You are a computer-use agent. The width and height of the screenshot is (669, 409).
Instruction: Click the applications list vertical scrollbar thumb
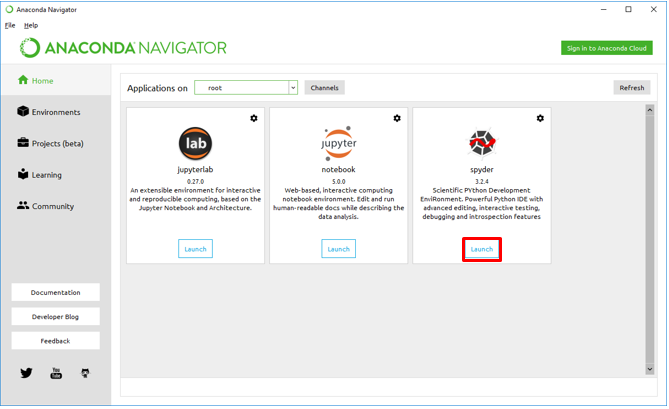point(650,239)
